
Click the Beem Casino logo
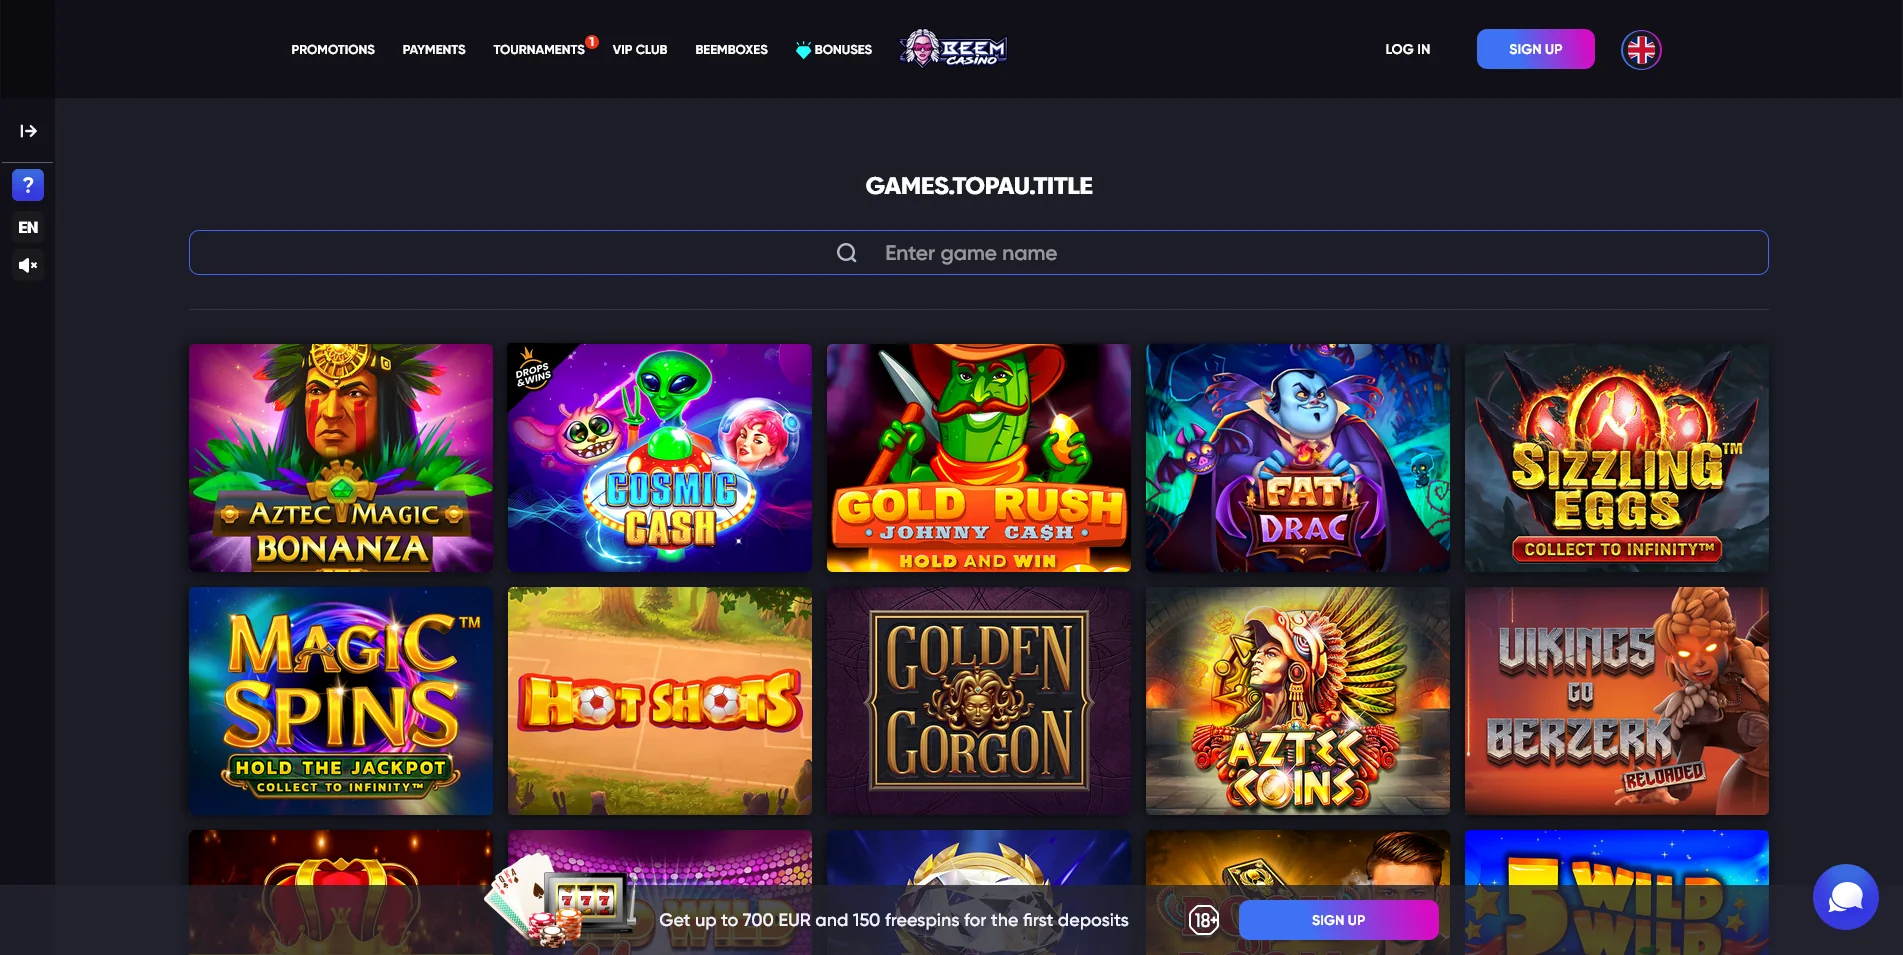[x=953, y=48]
